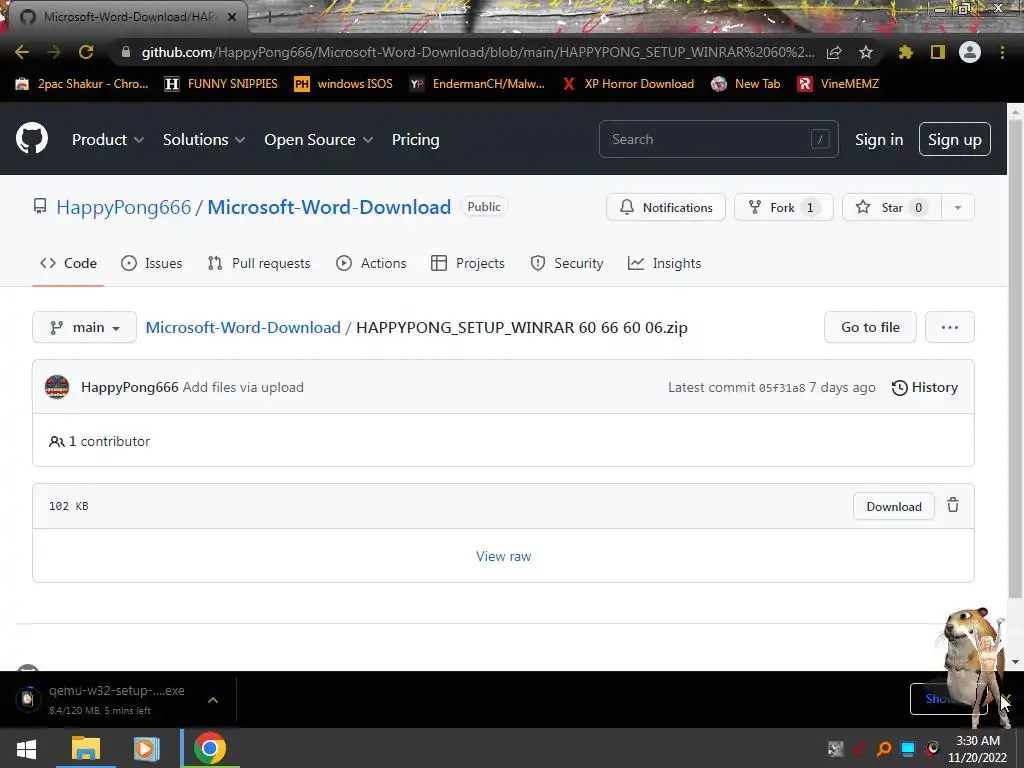This screenshot has height=768, width=1024.
Task: Open the Windows Start menu
Action: coord(26,748)
